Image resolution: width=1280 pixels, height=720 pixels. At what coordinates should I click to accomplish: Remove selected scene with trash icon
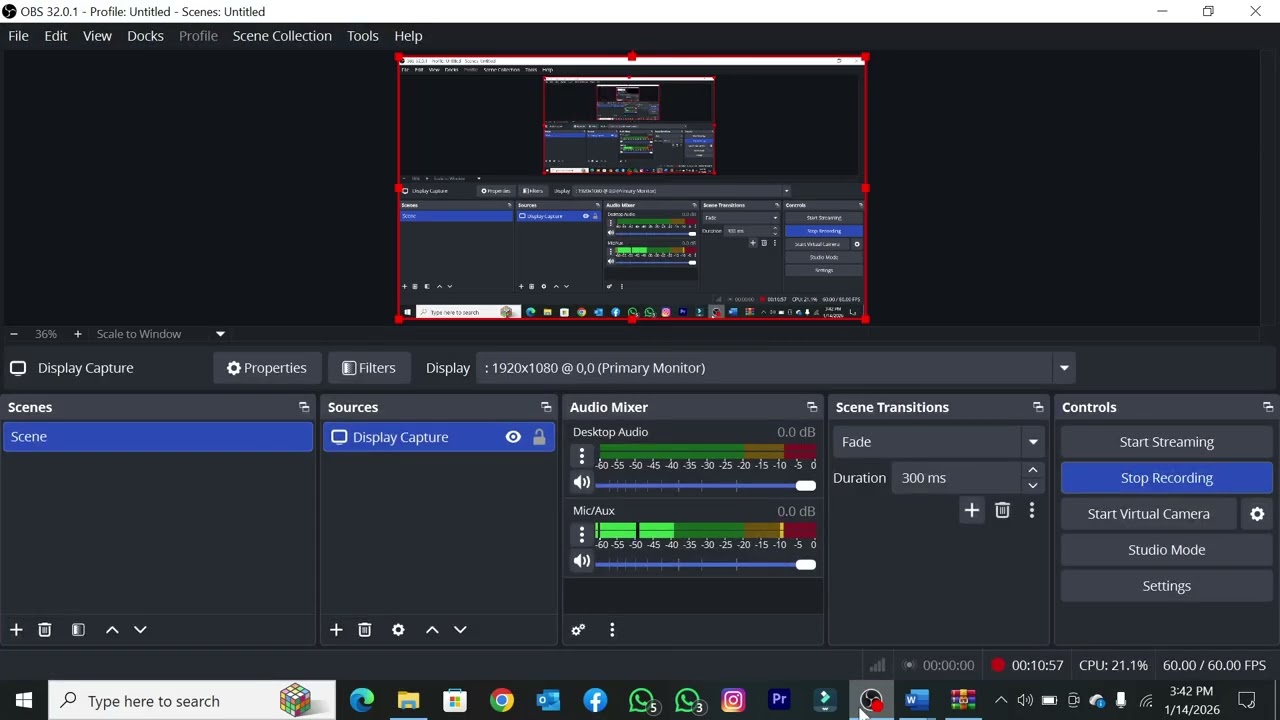click(44, 630)
